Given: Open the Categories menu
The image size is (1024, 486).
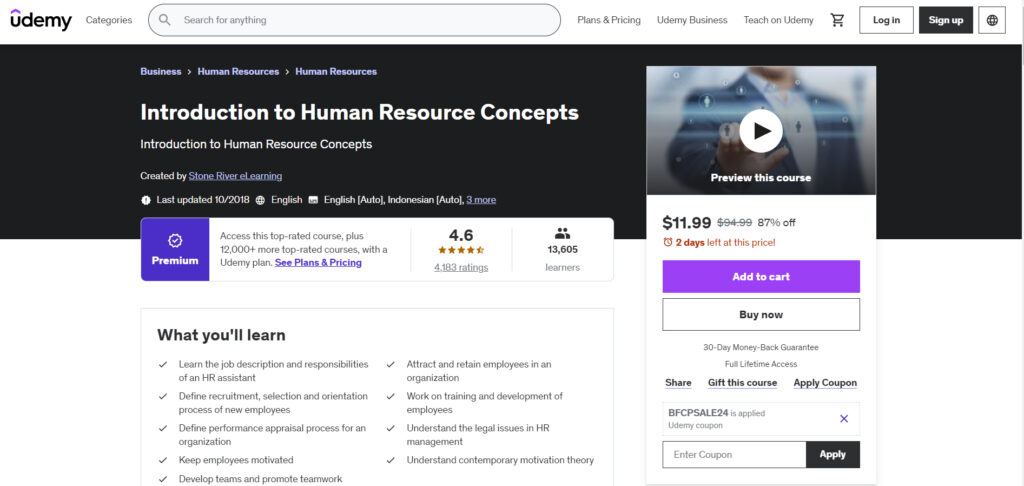Looking at the screenshot, I should [x=109, y=20].
